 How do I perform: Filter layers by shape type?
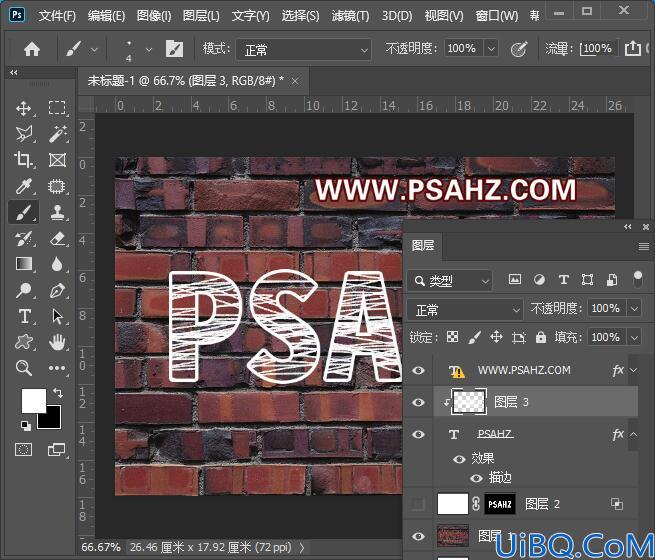pyautogui.click(x=587, y=280)
